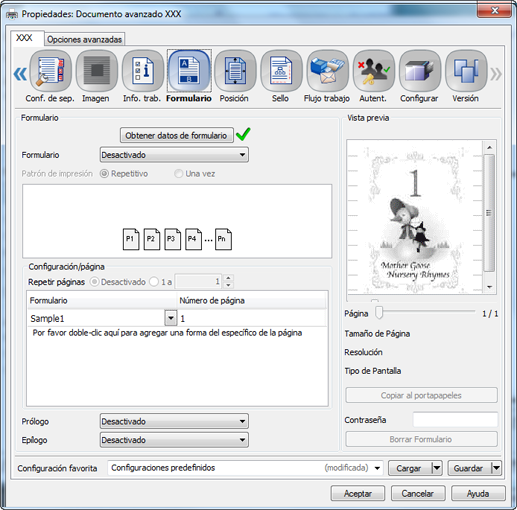517x510 pixels.
Task: Select the '1 a' repeat pages radio
Action: click(x=154, y=282)
